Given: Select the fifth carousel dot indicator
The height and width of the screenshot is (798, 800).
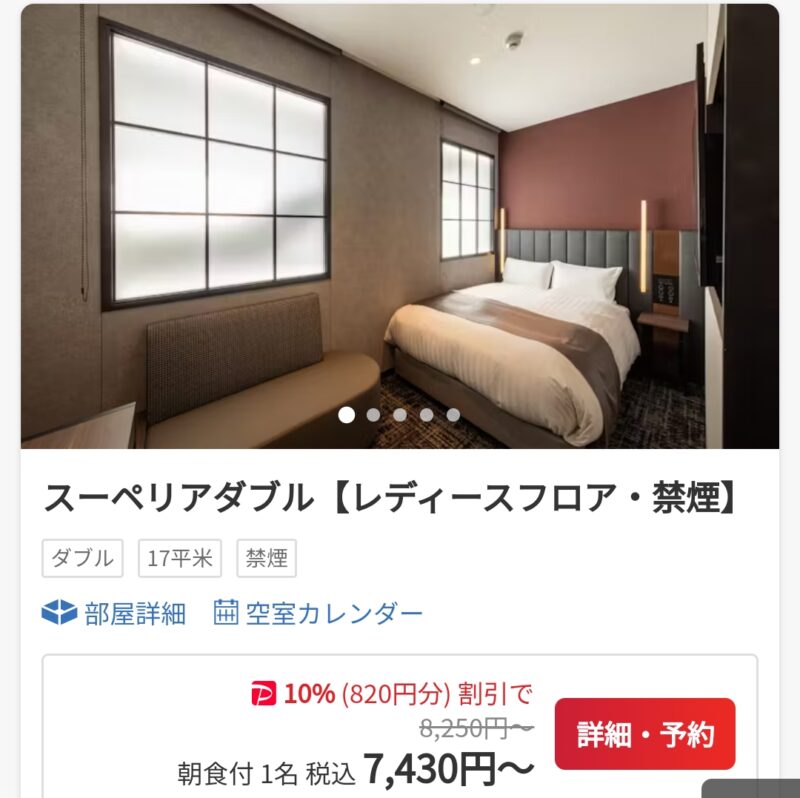Looking at the screenshot, I should pos(453,415).
